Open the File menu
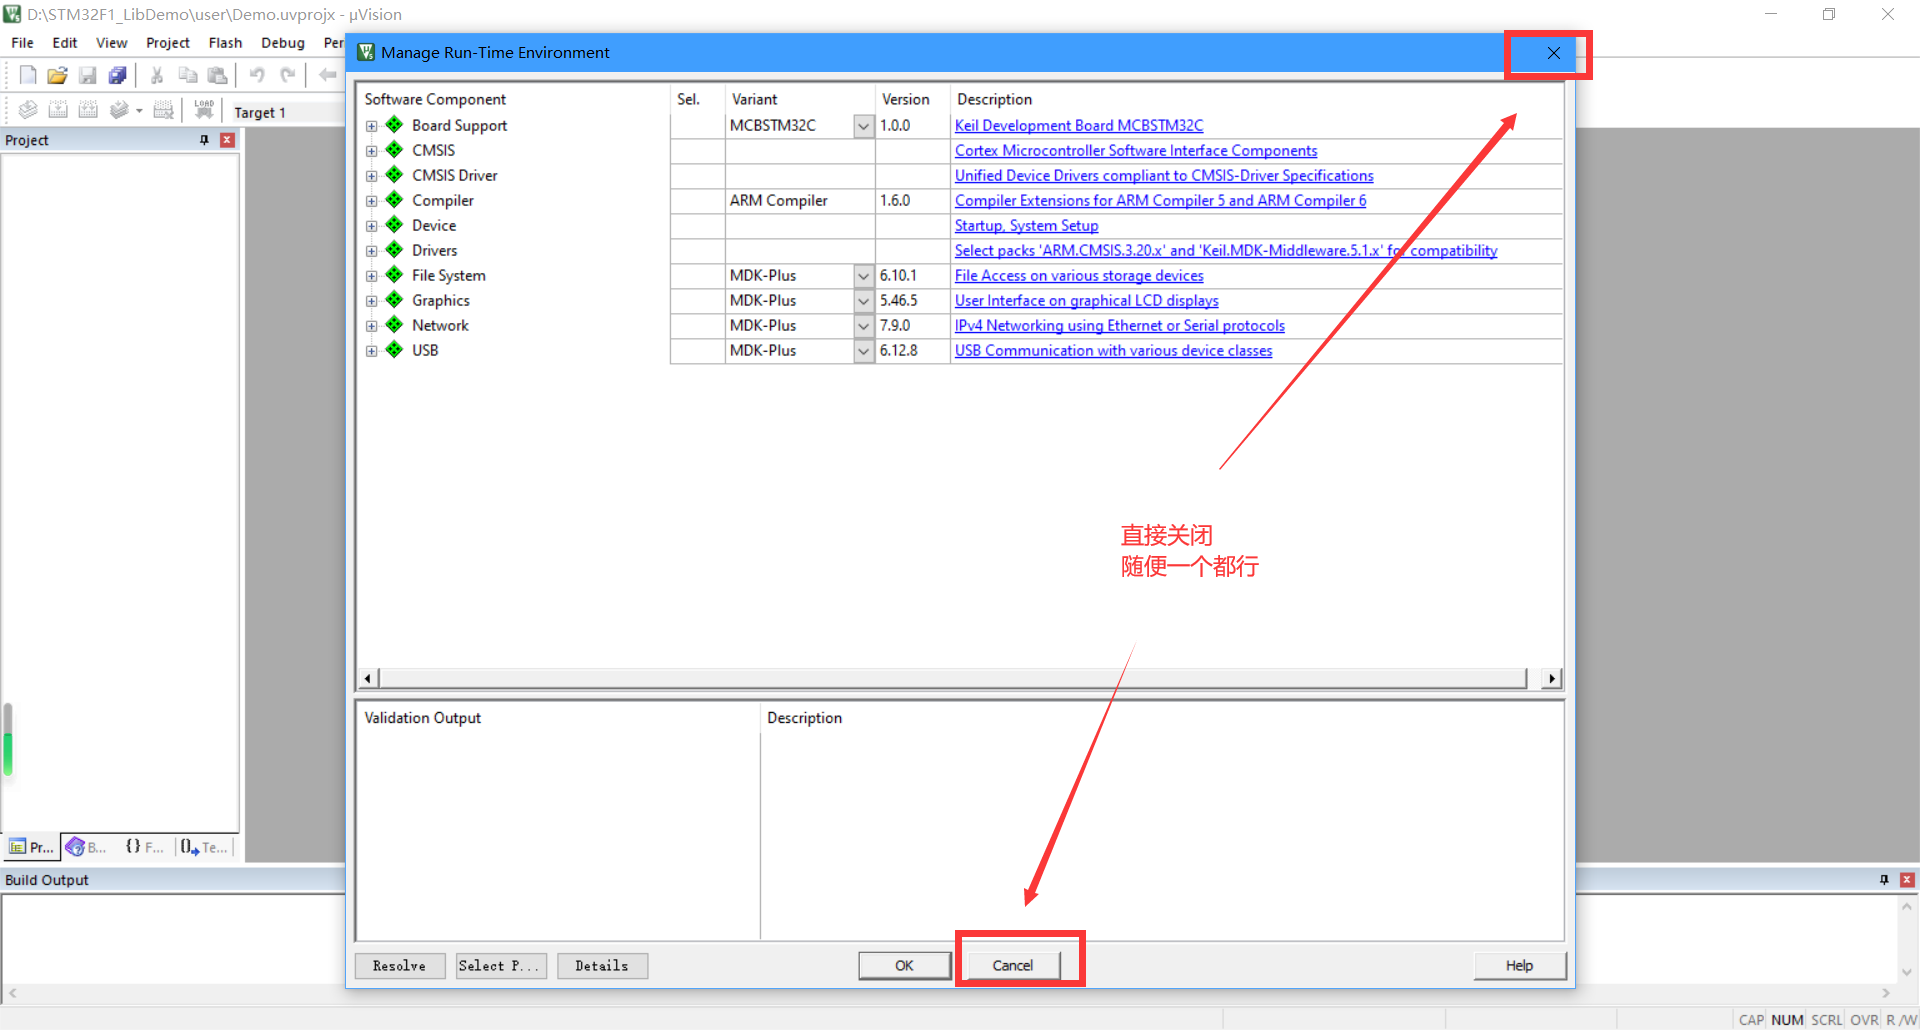 coord(22,43)
